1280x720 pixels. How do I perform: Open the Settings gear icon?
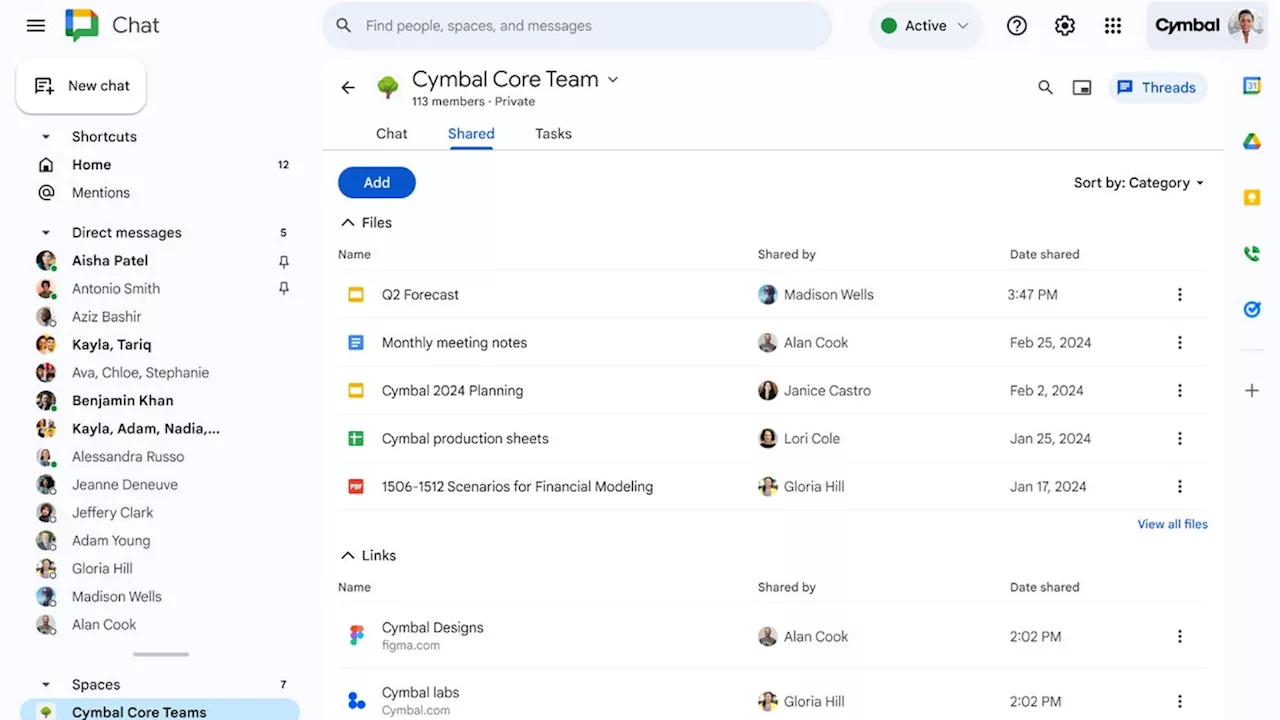(1065, 26)
